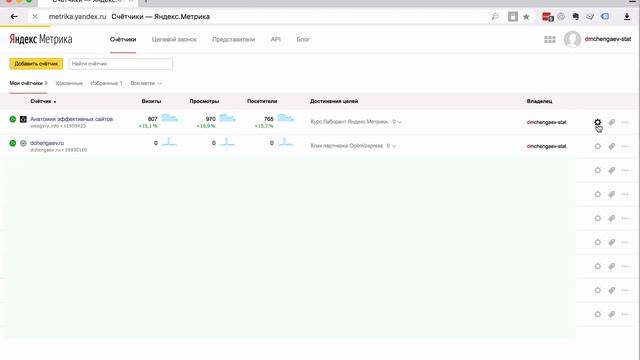The height and width of the screenshot is (360, 640).
Task: Focus Найти счётчик search field
Action: (x=121, y=64)
